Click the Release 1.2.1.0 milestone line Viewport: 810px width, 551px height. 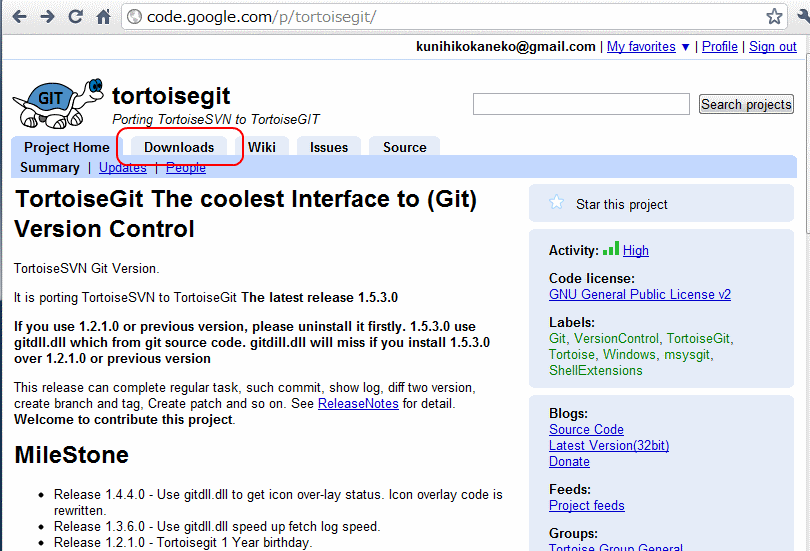tap(183, 542)
